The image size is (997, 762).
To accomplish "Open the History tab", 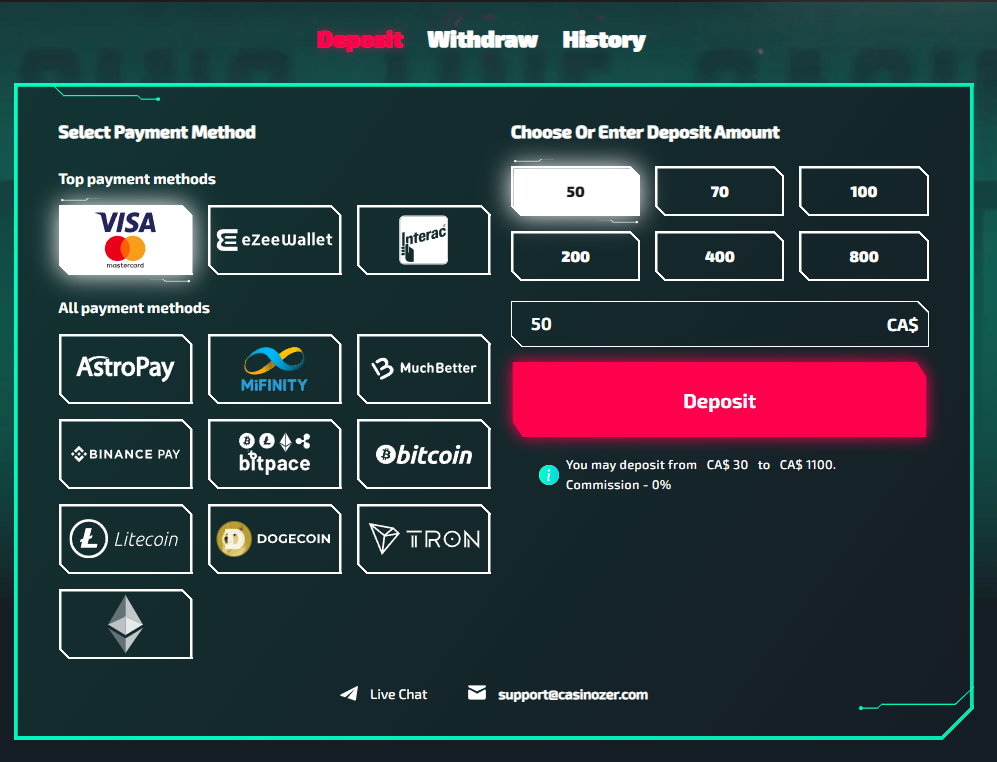I will [604, 40].
